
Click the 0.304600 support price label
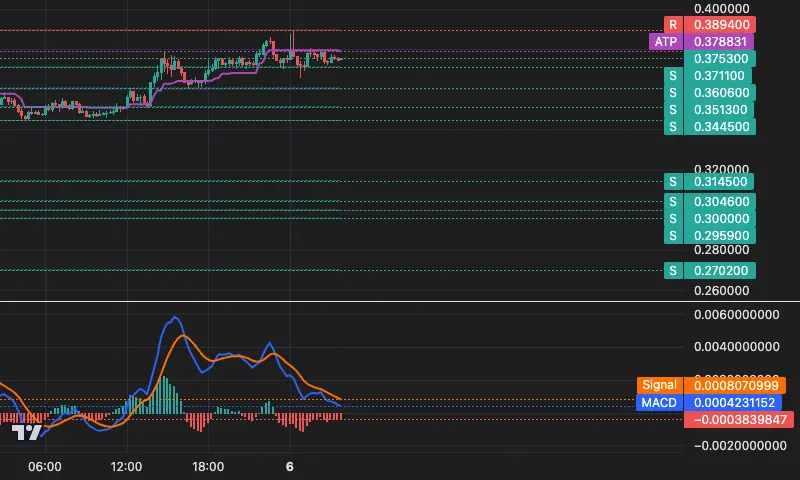point(720,201)
